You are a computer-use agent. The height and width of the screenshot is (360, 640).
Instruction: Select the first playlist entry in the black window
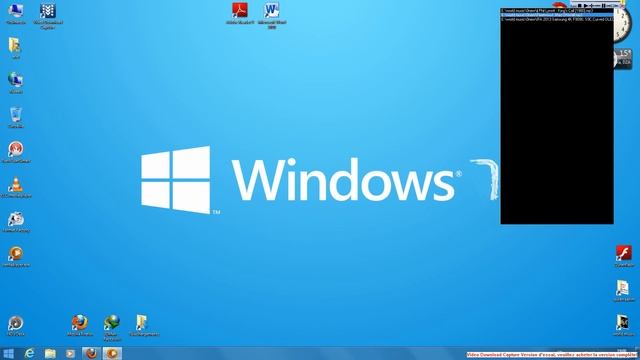click(557, 11)
